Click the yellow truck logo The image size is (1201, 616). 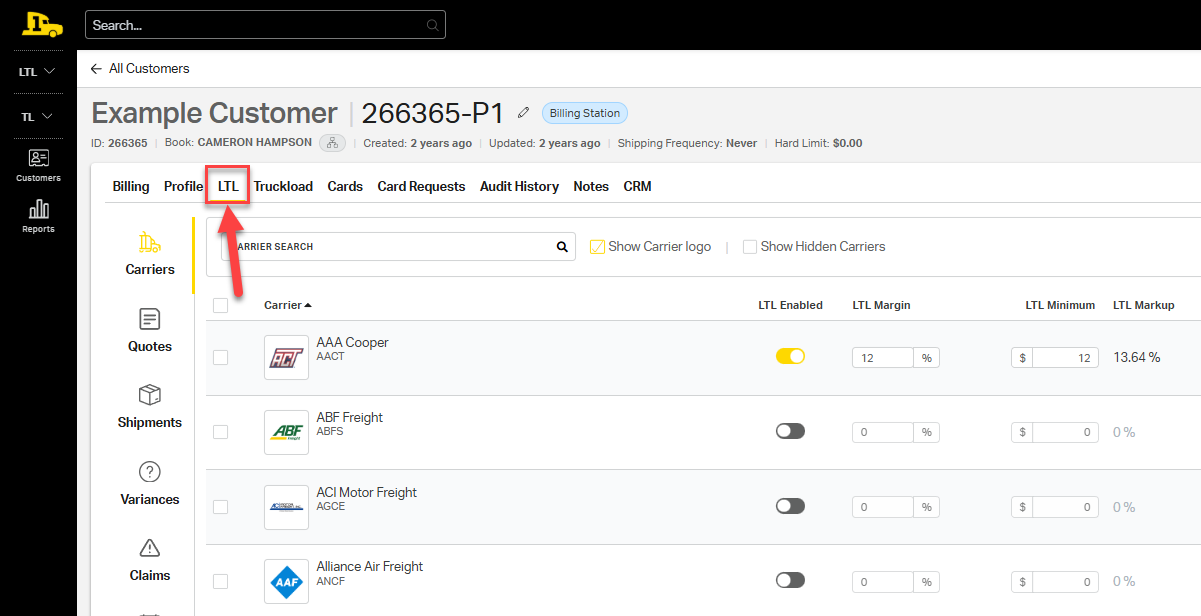[x=41, y=24]
